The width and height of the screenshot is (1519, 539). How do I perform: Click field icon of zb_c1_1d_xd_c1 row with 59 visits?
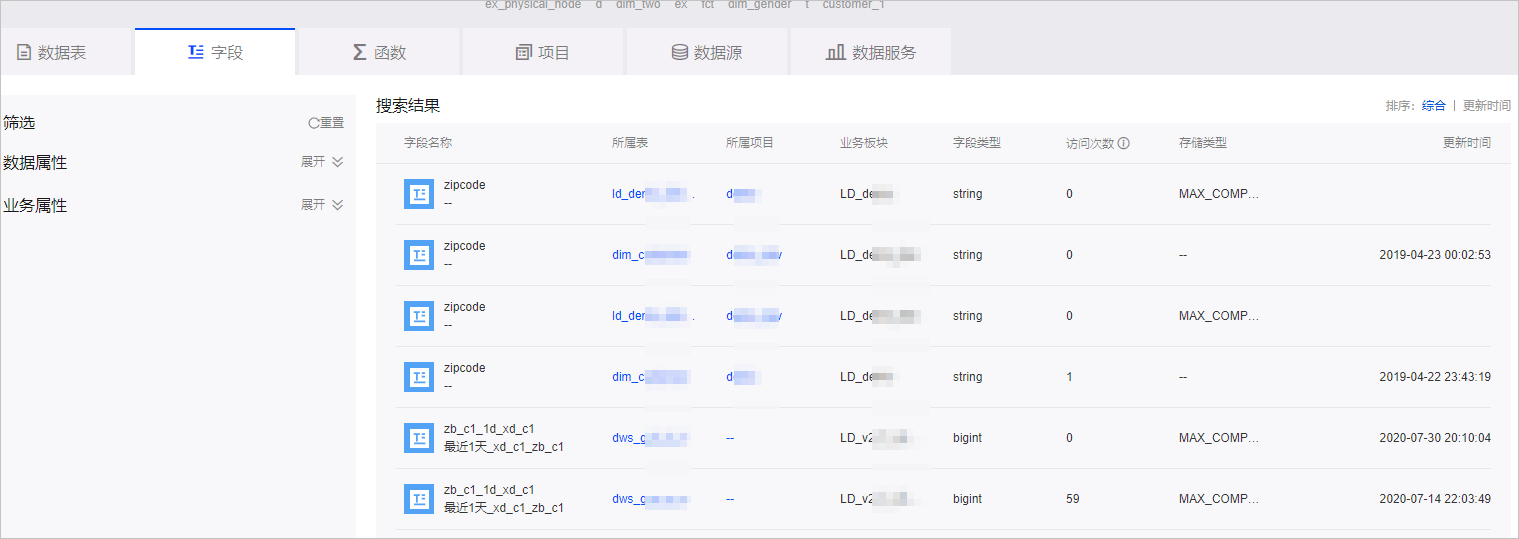[419, 499]
